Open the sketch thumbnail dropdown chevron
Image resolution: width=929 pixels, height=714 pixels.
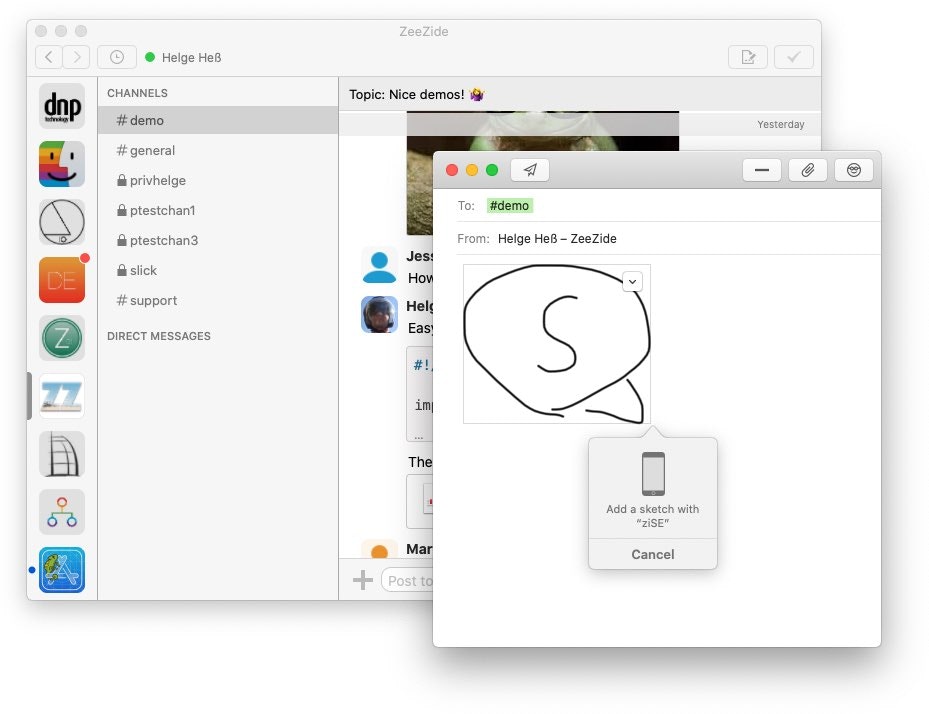(x=632, y=281)
